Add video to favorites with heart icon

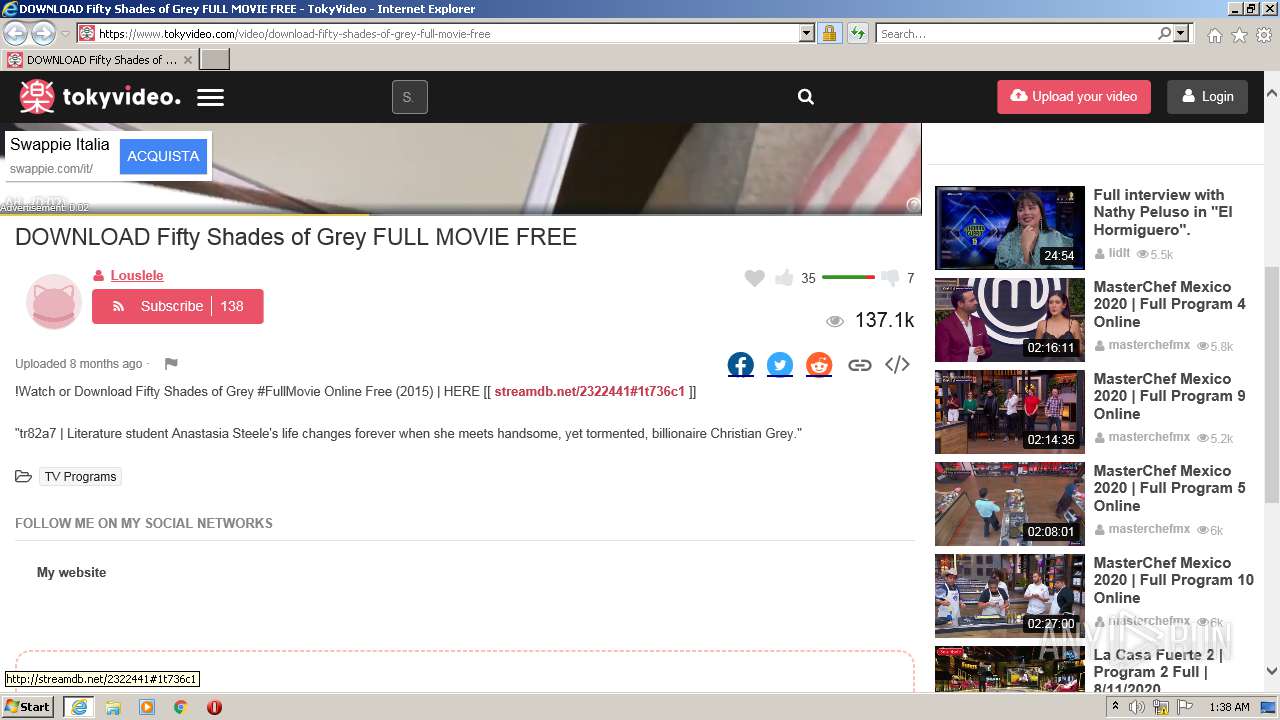[x=755, y=278]
